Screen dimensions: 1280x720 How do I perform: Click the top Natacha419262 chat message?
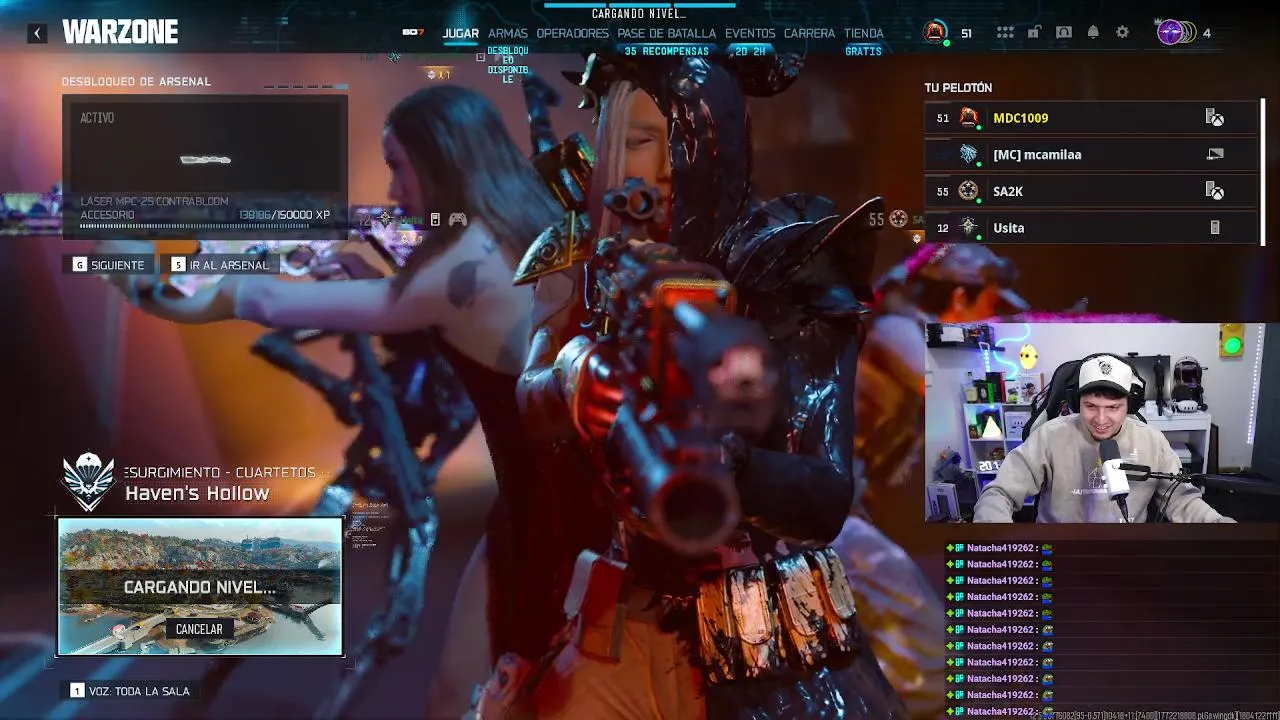[x=1000, y=548]
